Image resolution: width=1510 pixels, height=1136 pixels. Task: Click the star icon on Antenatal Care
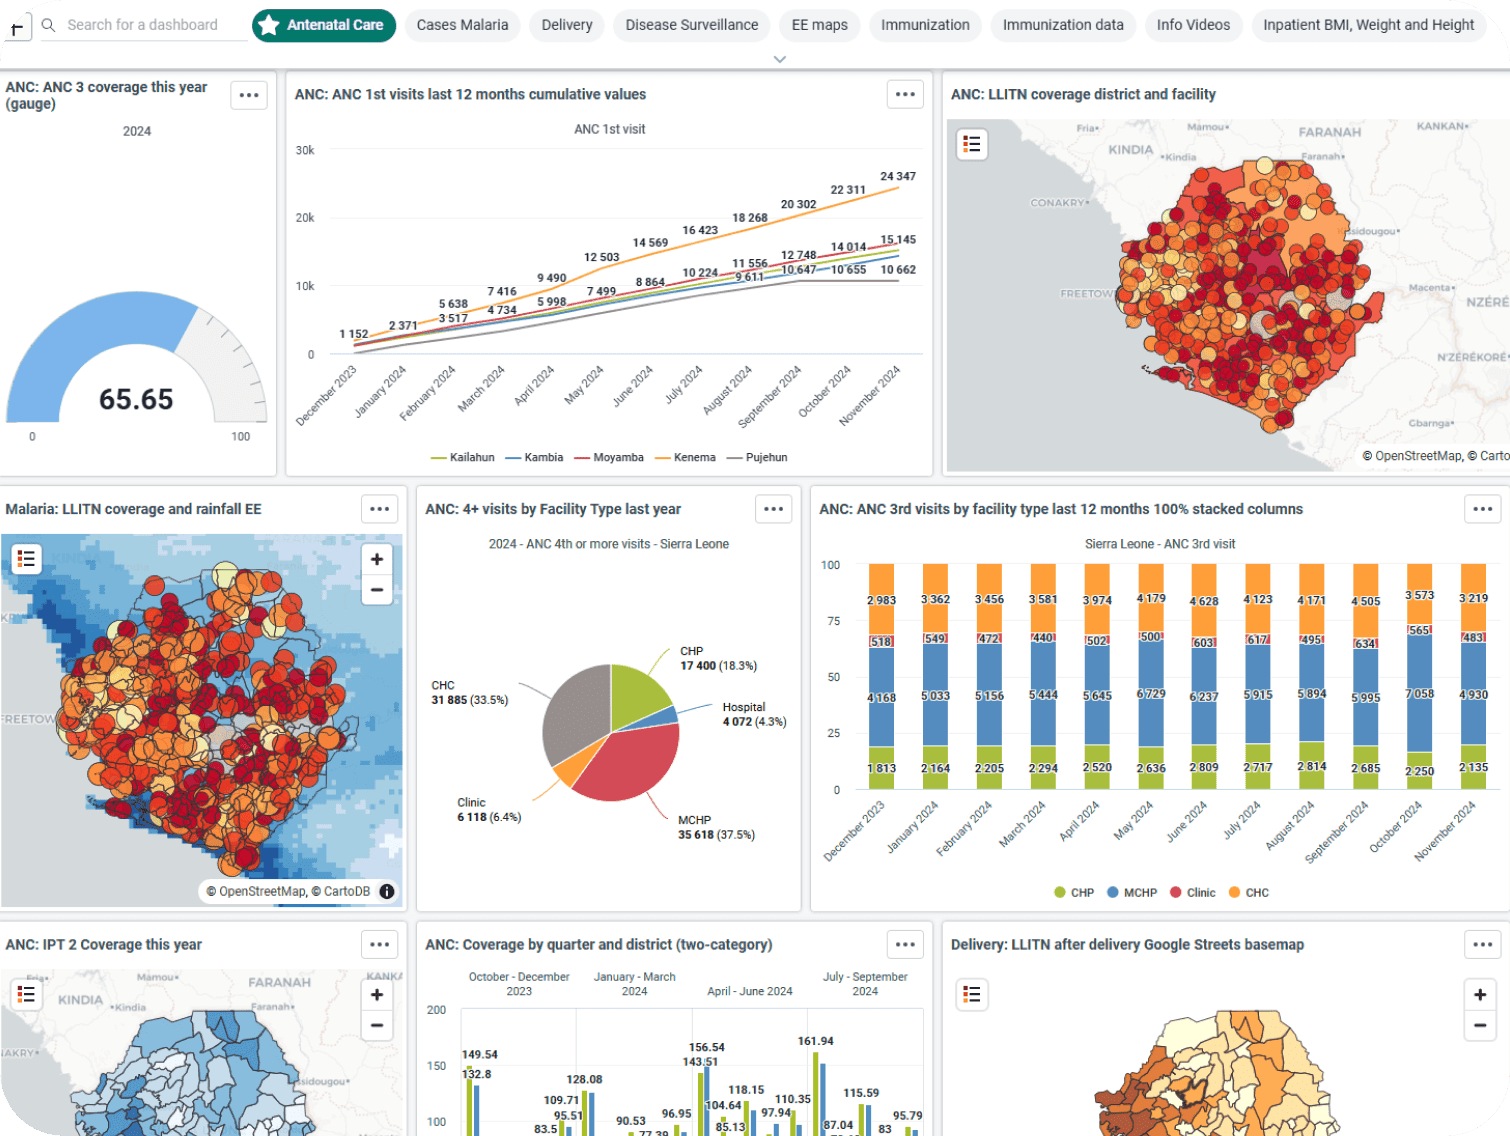[x=268, y=25]
